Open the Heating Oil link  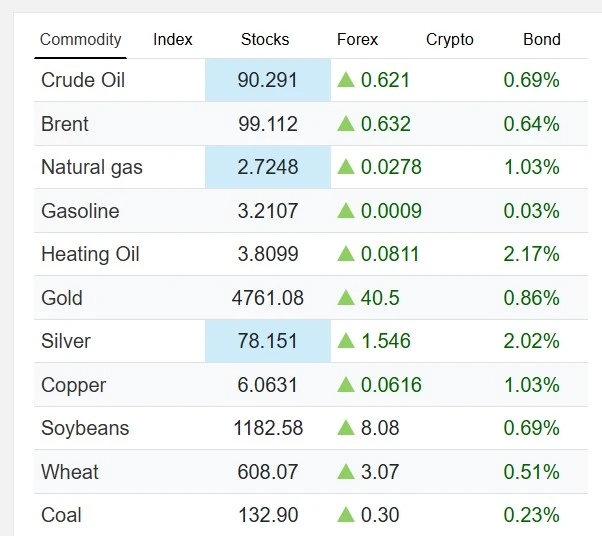[x=90, y=255]
